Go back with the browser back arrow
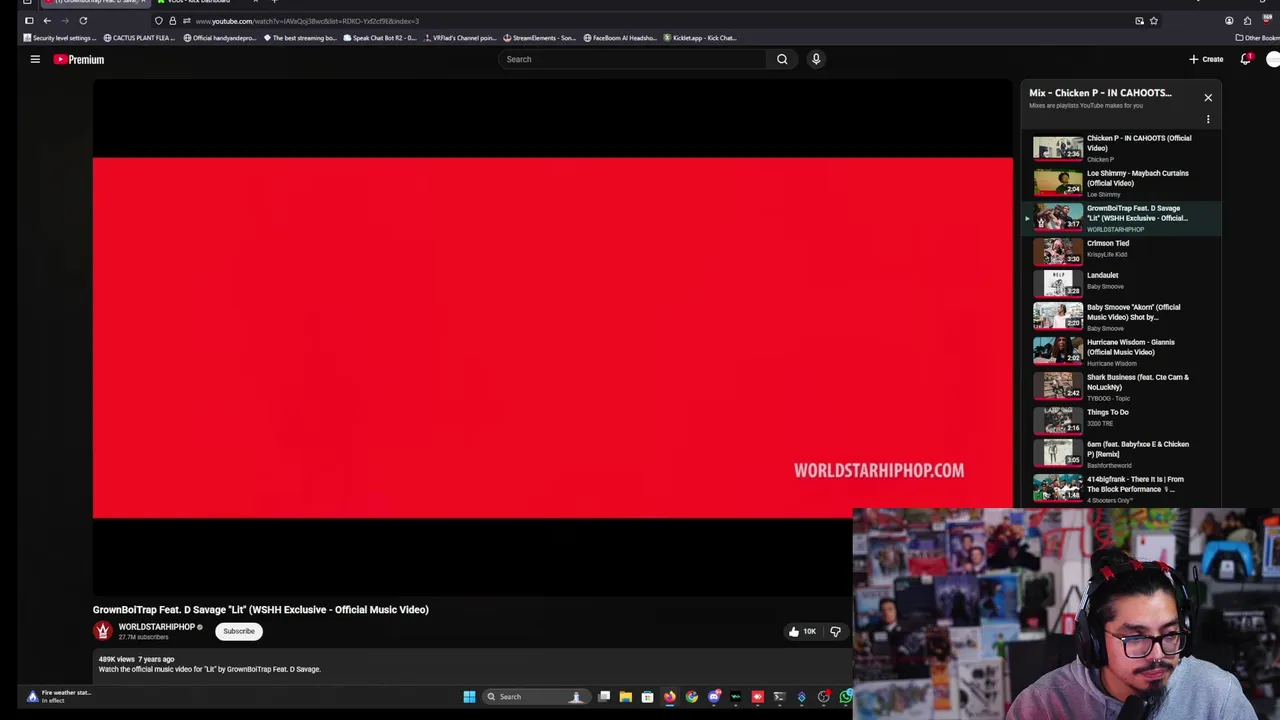The width and height of the screenshot is (1280, 720). (47, 20)
